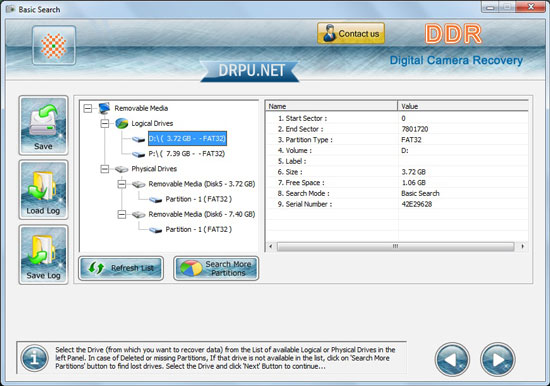The height and width of the screenshot is (386, 550).
Task: Go back with the previous arrow
Action: (452, 359)
